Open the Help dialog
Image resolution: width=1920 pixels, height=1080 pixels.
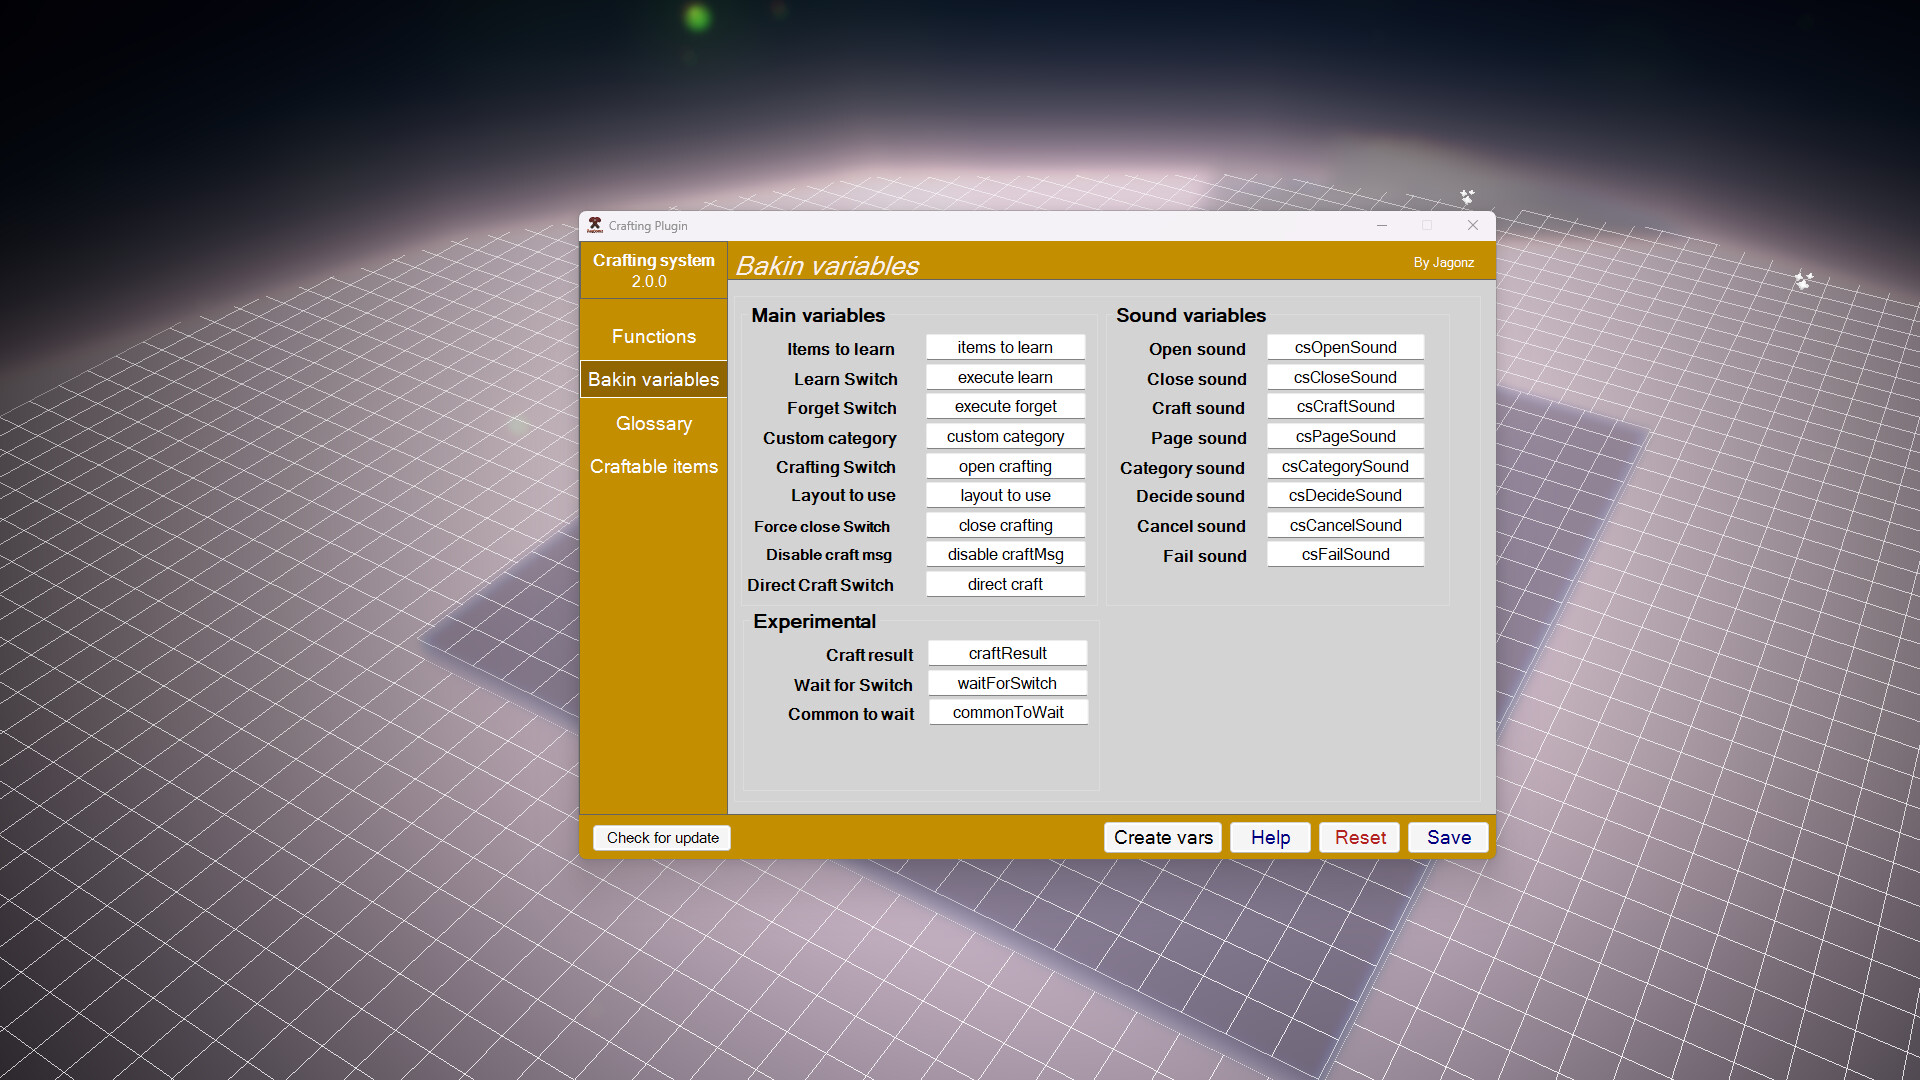coord(1270,837)
